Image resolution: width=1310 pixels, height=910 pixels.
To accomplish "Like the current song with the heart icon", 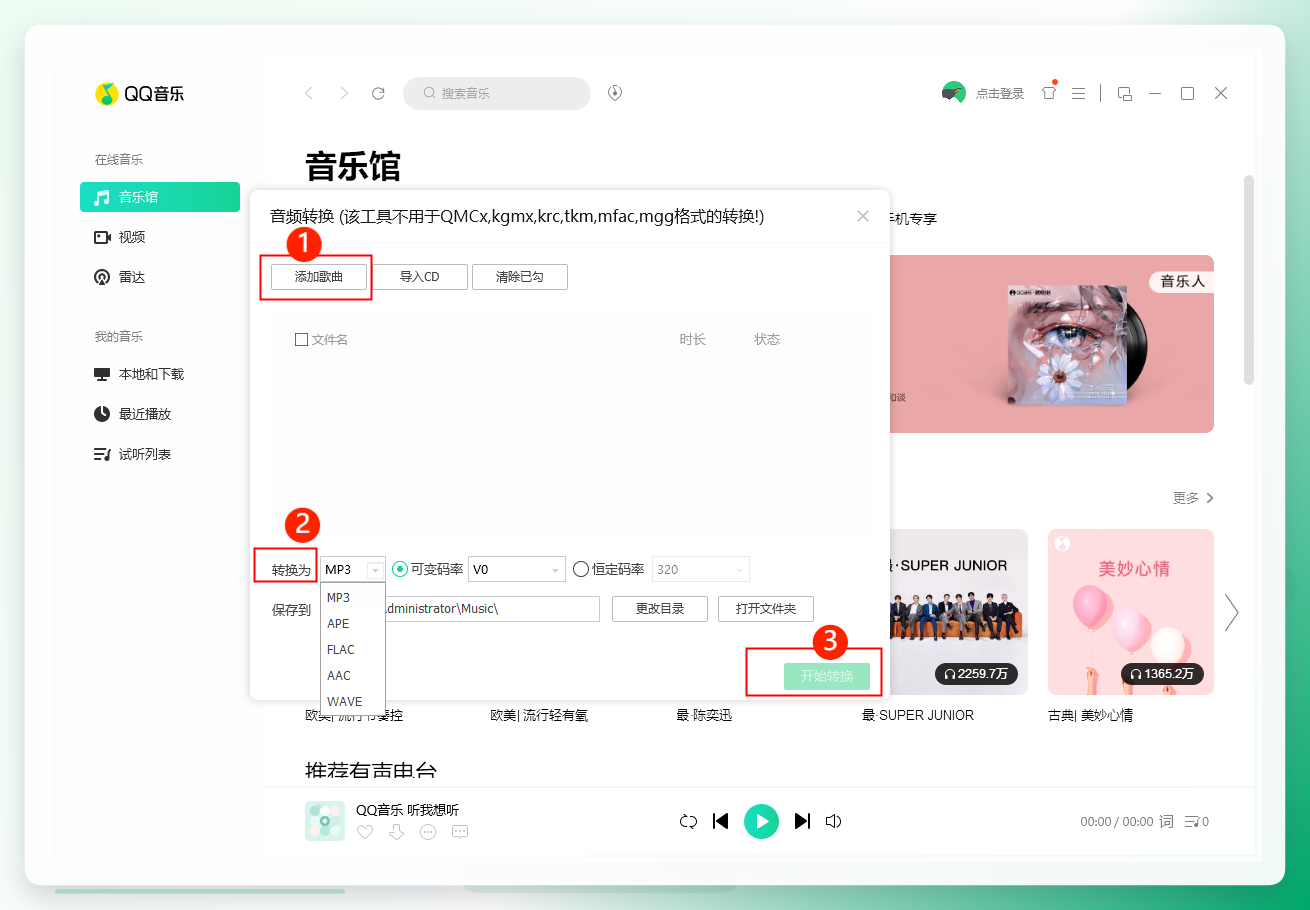I will [365, 832].
